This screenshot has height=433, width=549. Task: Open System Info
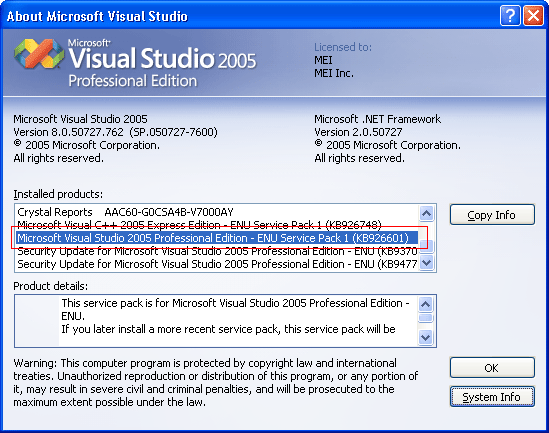[x=492, y=397]
